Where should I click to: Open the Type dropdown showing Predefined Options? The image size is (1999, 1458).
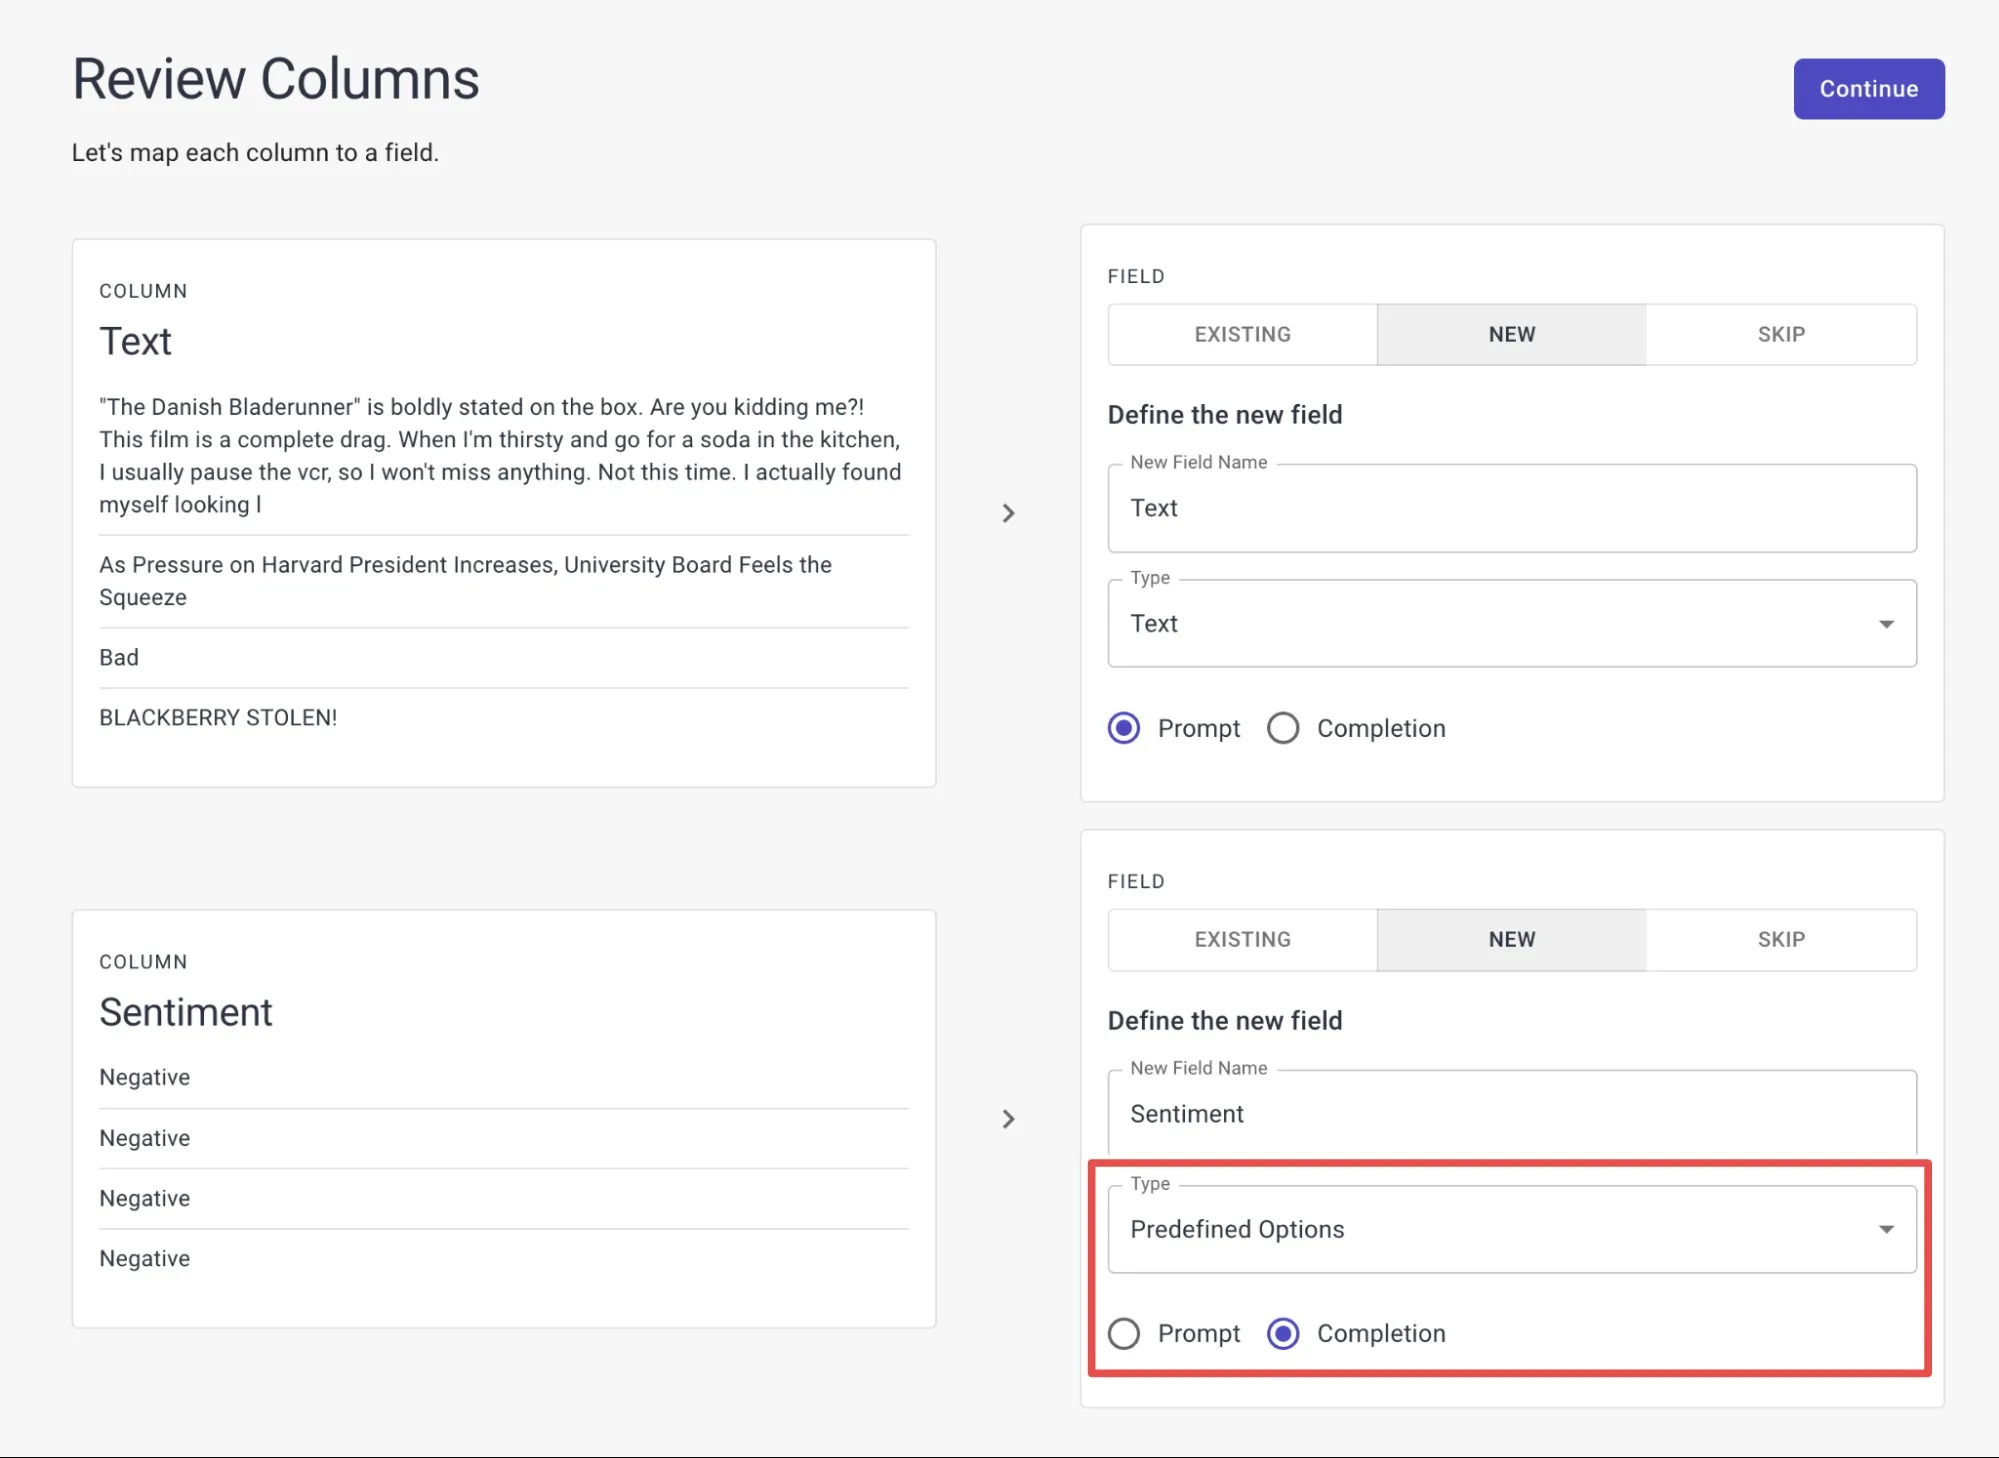1512,1229
